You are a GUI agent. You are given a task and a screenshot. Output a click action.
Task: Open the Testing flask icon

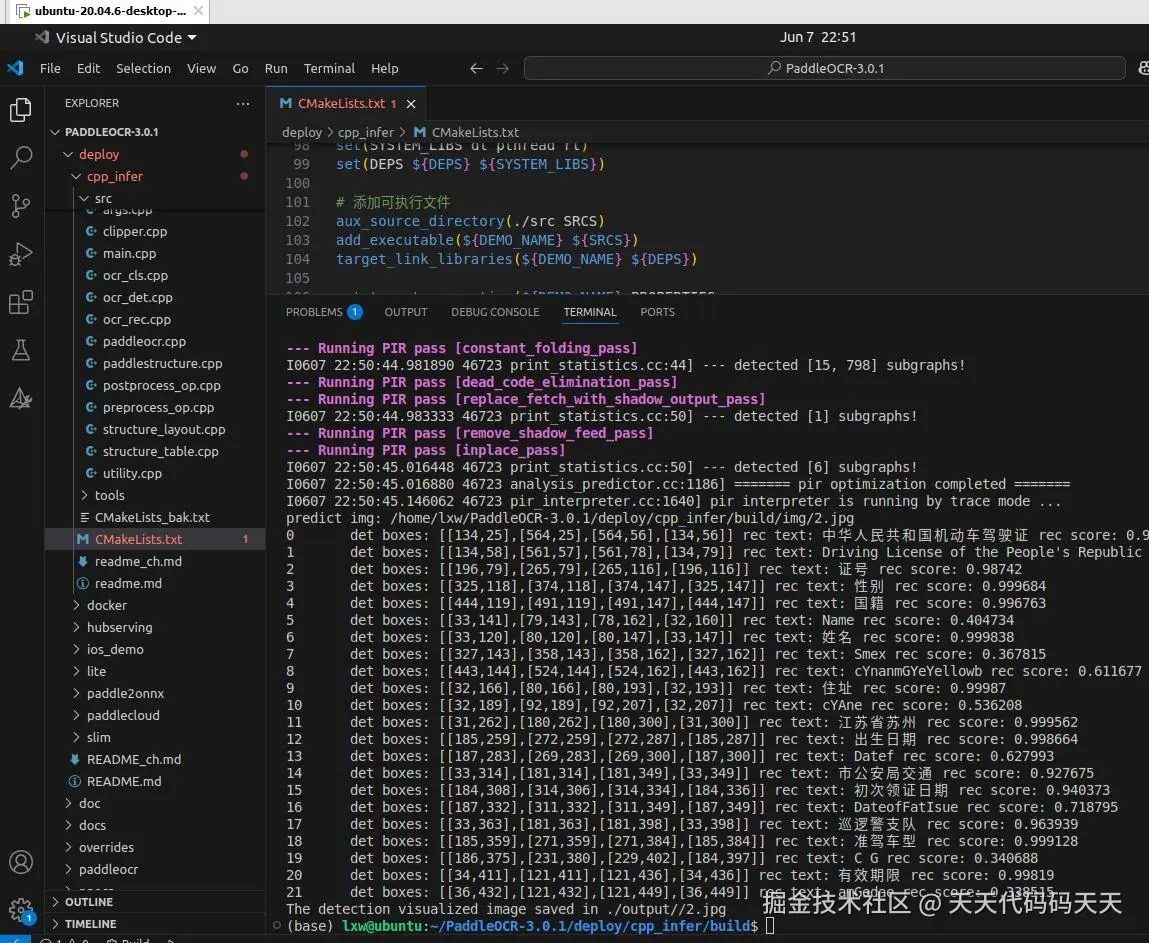coord(21,350)
